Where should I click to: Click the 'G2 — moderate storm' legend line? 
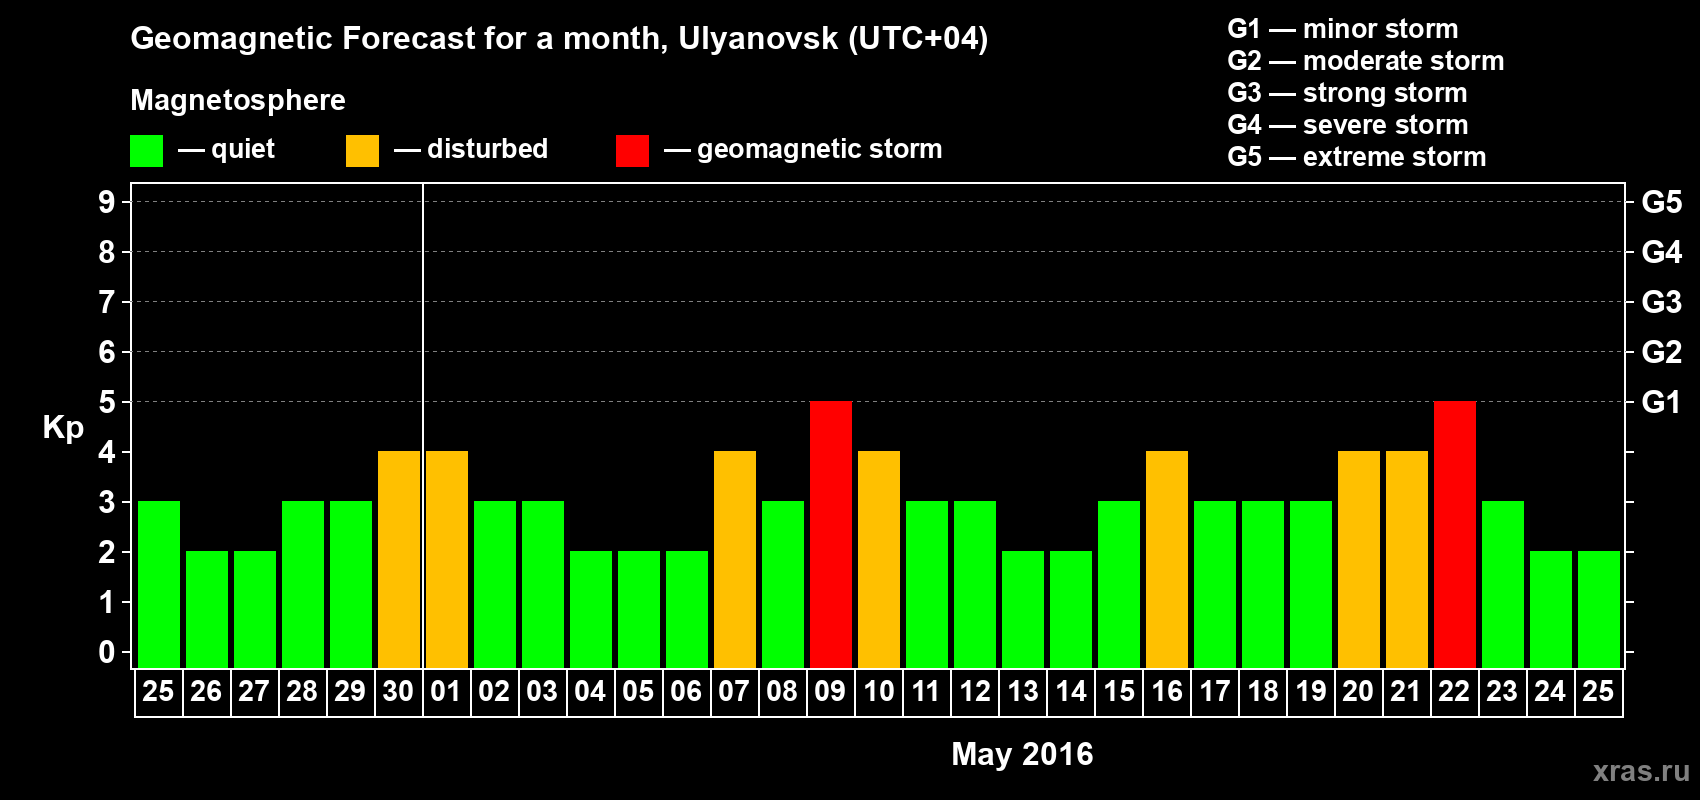click(1366, 61)
